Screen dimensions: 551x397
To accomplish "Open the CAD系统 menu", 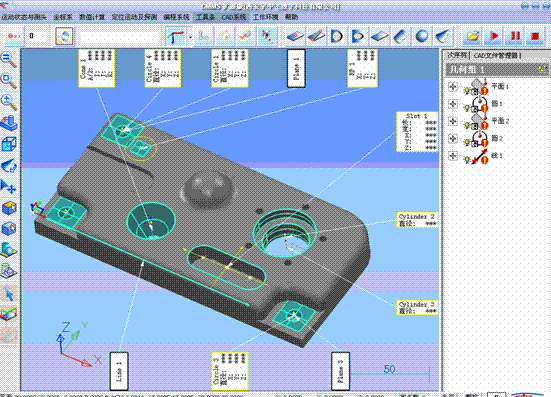I will coord(234,17).
